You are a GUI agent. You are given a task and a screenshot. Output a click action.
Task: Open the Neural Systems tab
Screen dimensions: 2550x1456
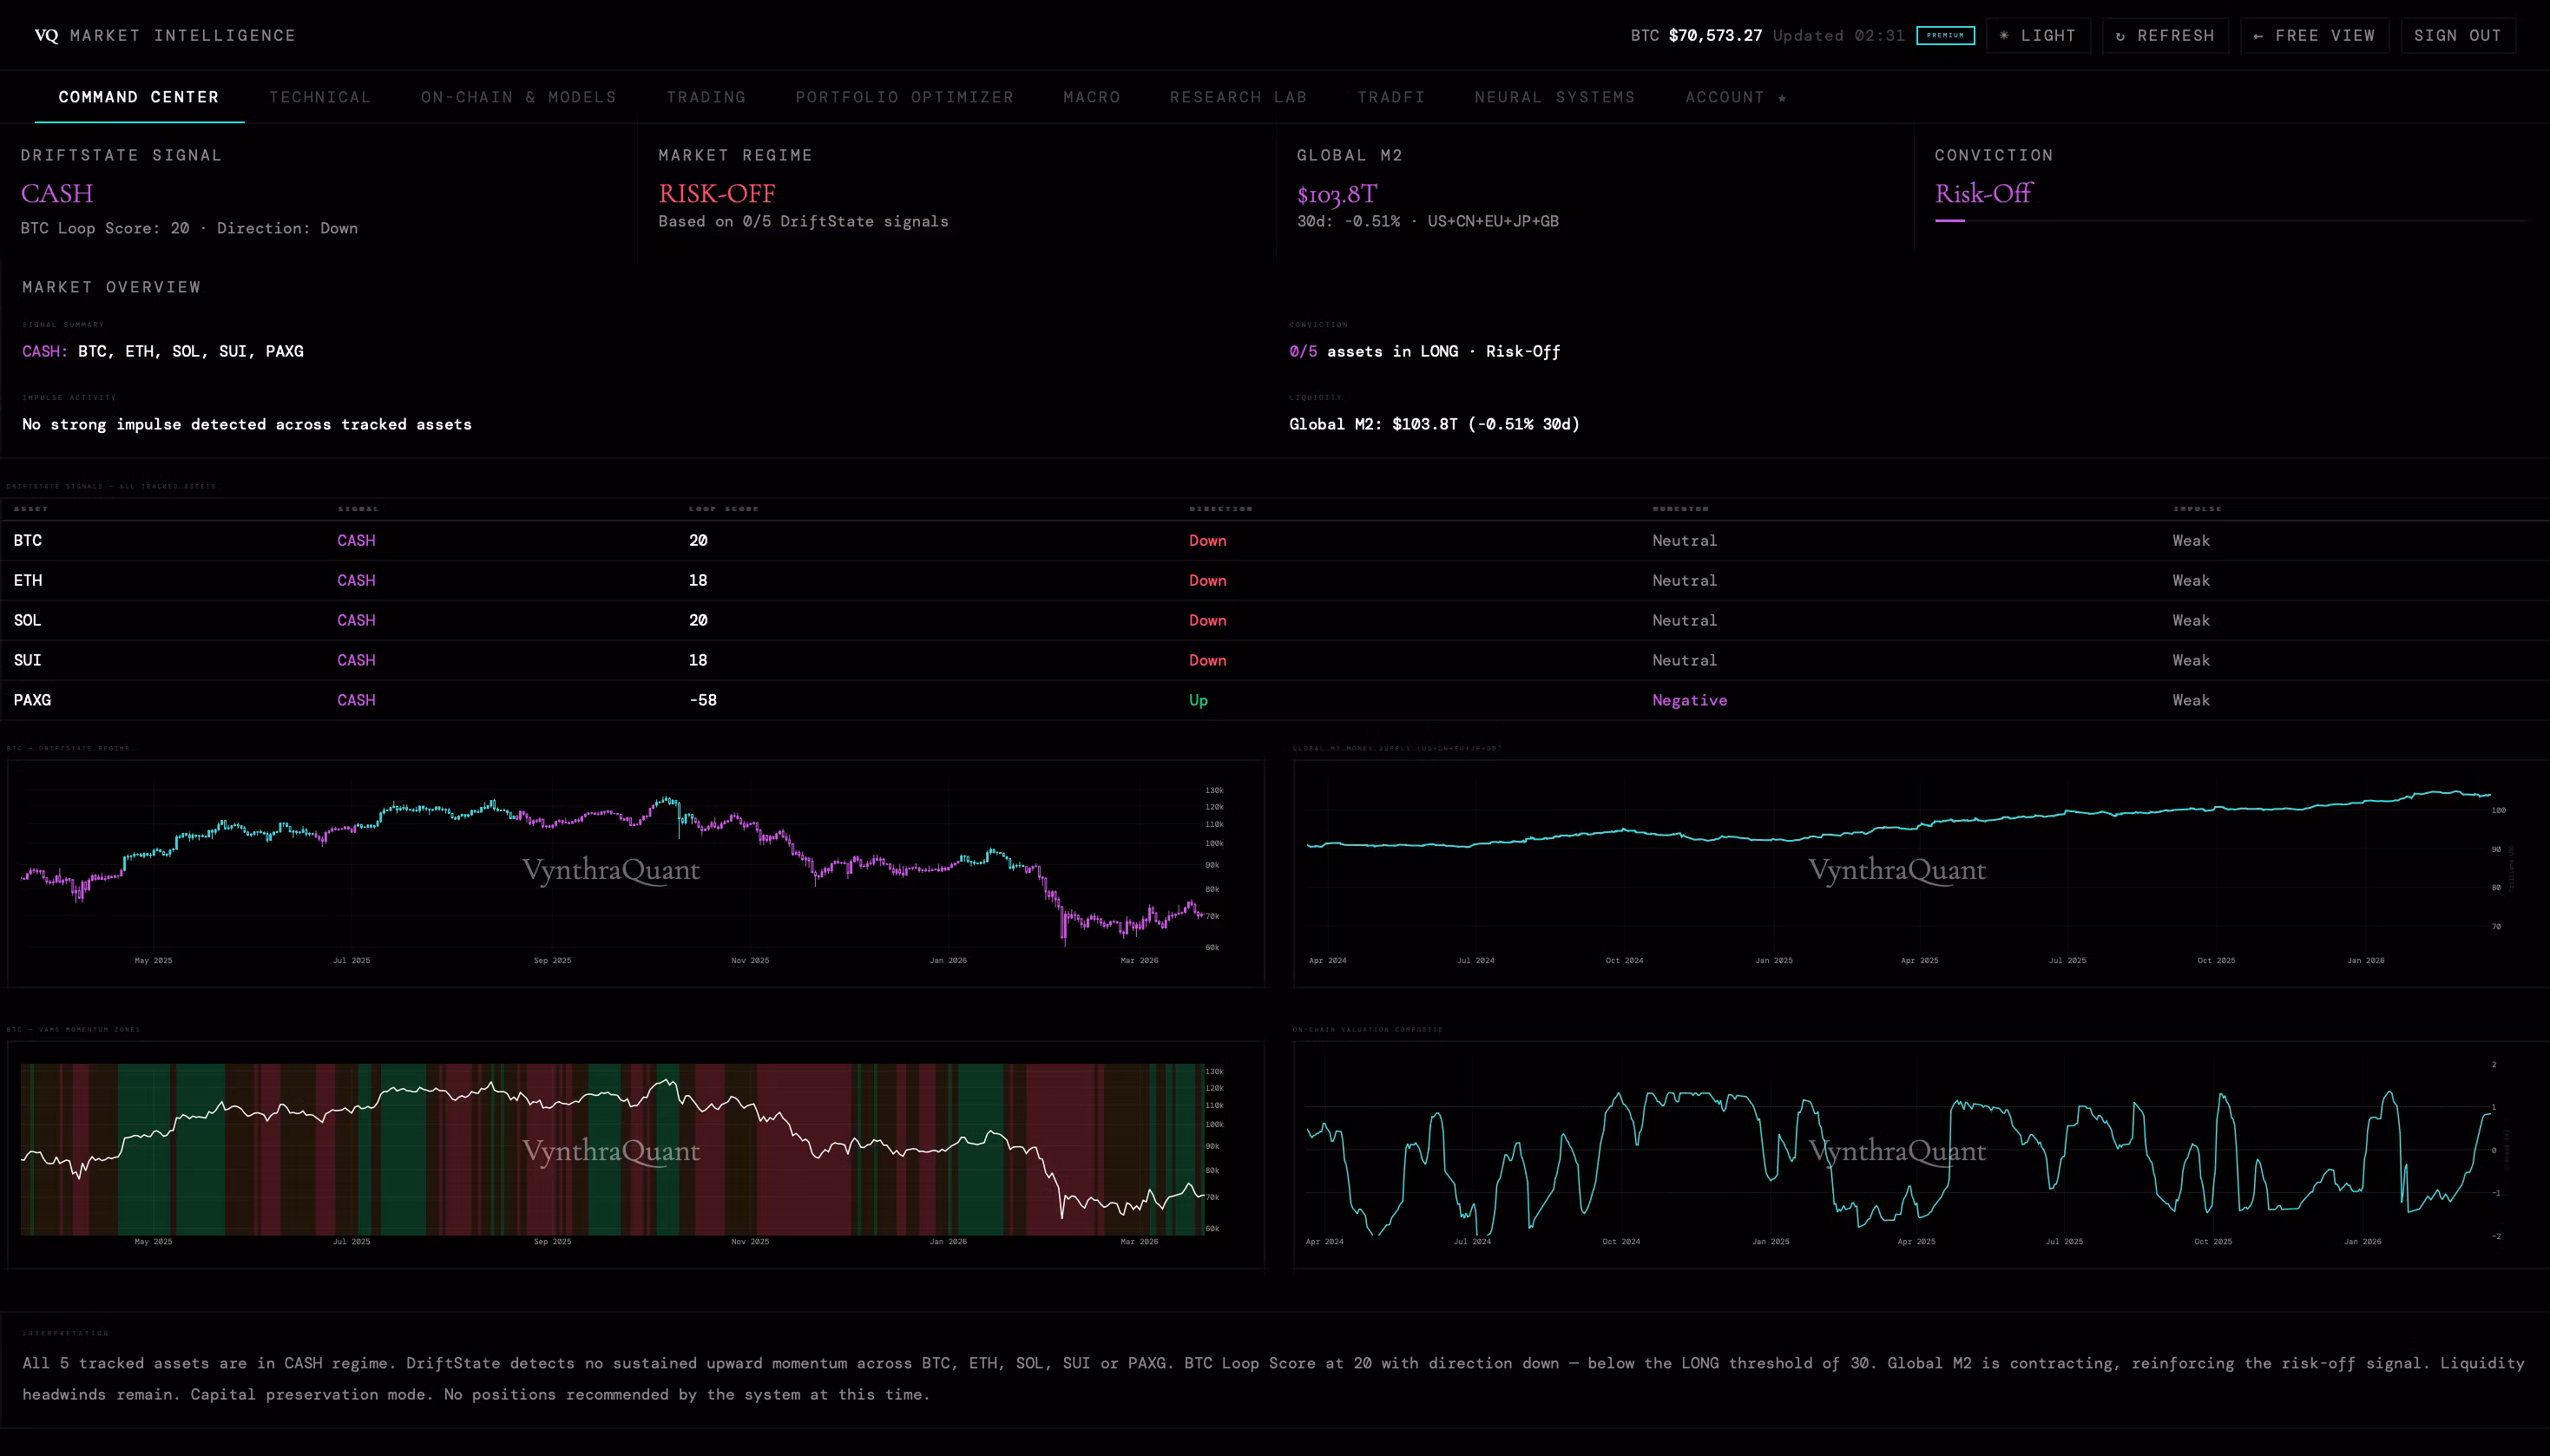[x=1554, y=97]
